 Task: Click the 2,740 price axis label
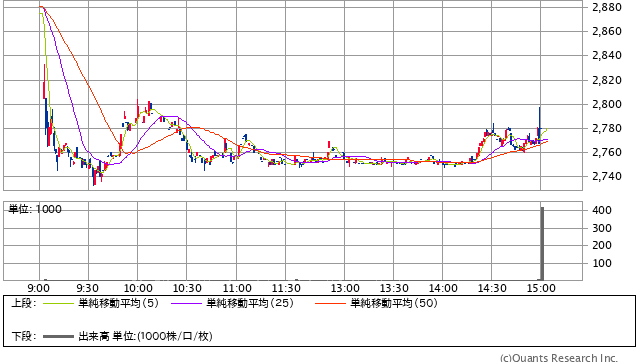(x=607, y=177)
